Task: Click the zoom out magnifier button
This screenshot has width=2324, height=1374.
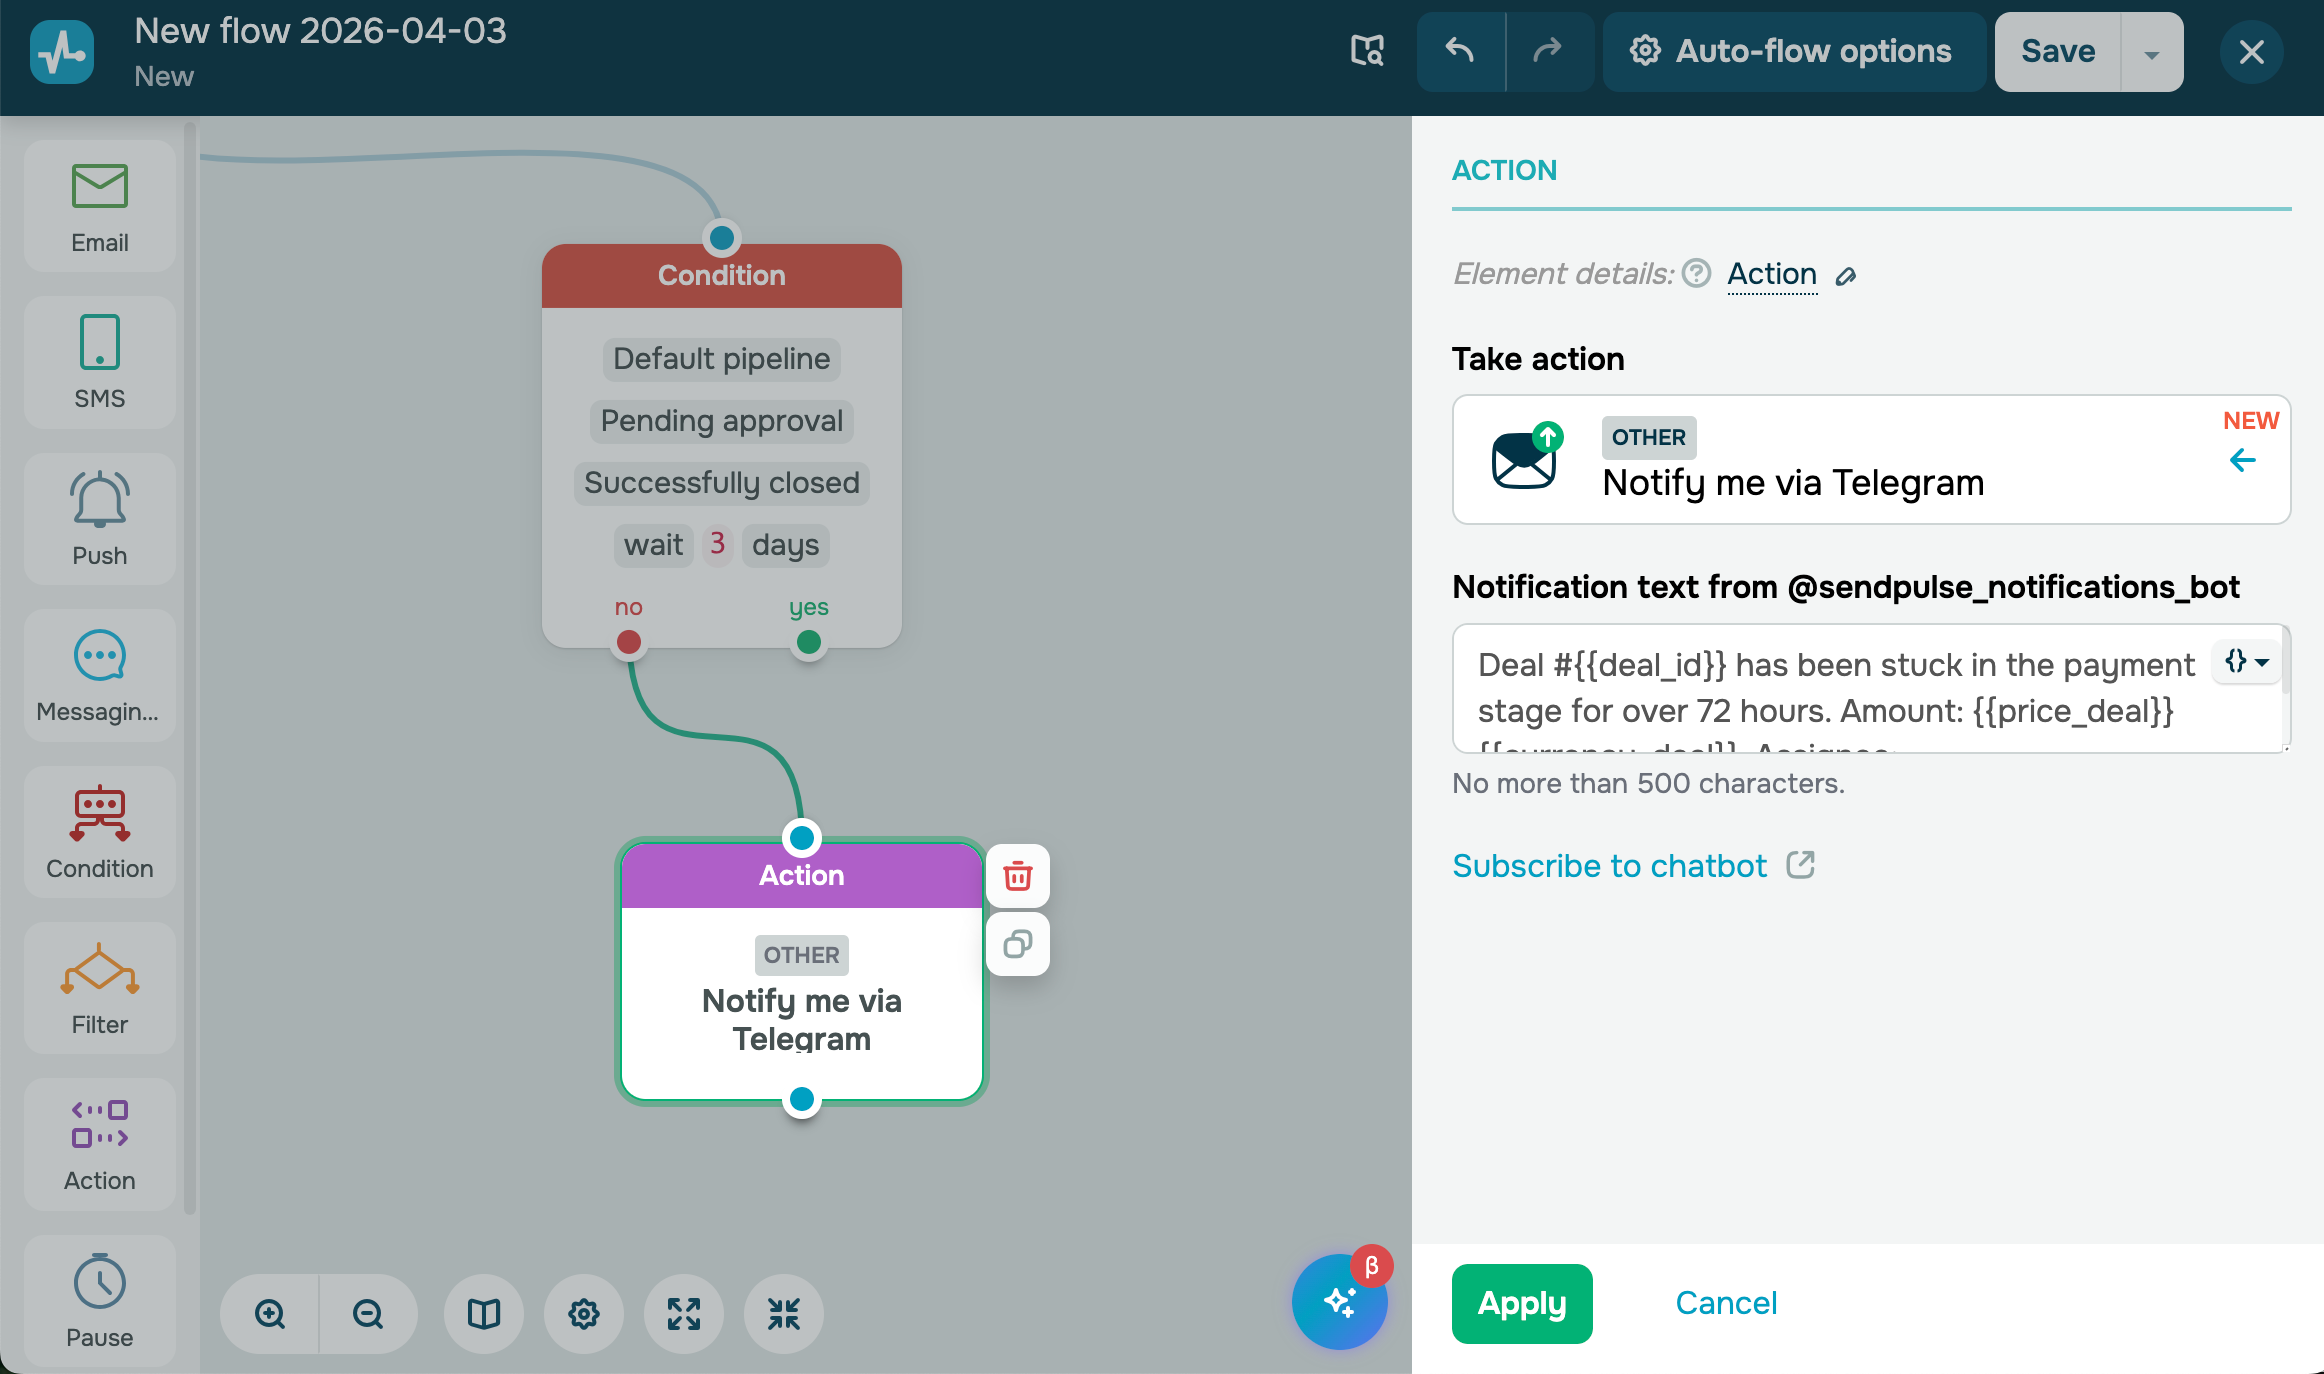Action: pyautogui.click(x=368, y=1314)
